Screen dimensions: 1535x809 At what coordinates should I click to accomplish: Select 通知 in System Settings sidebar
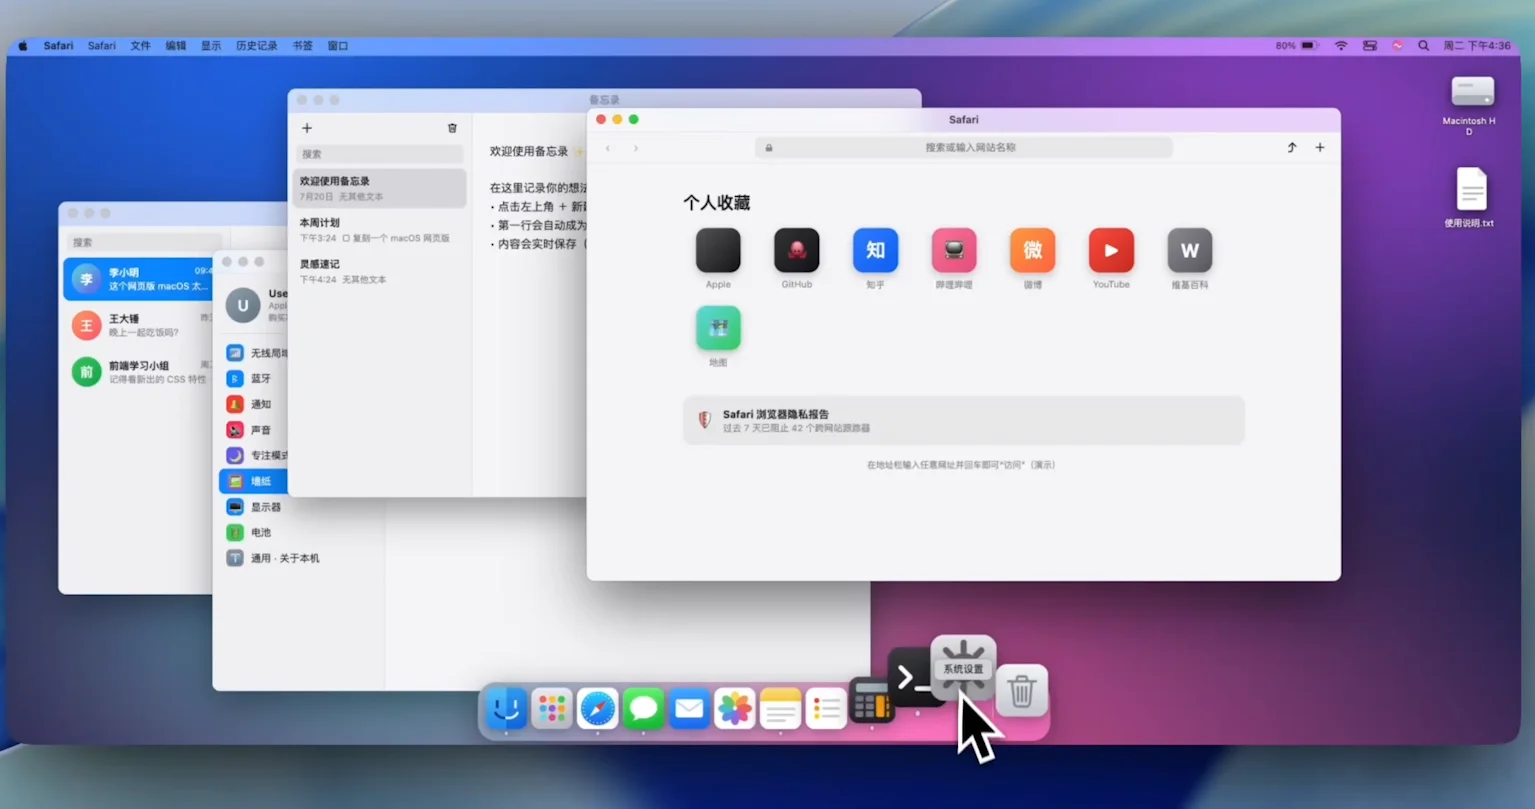[254, 404]
